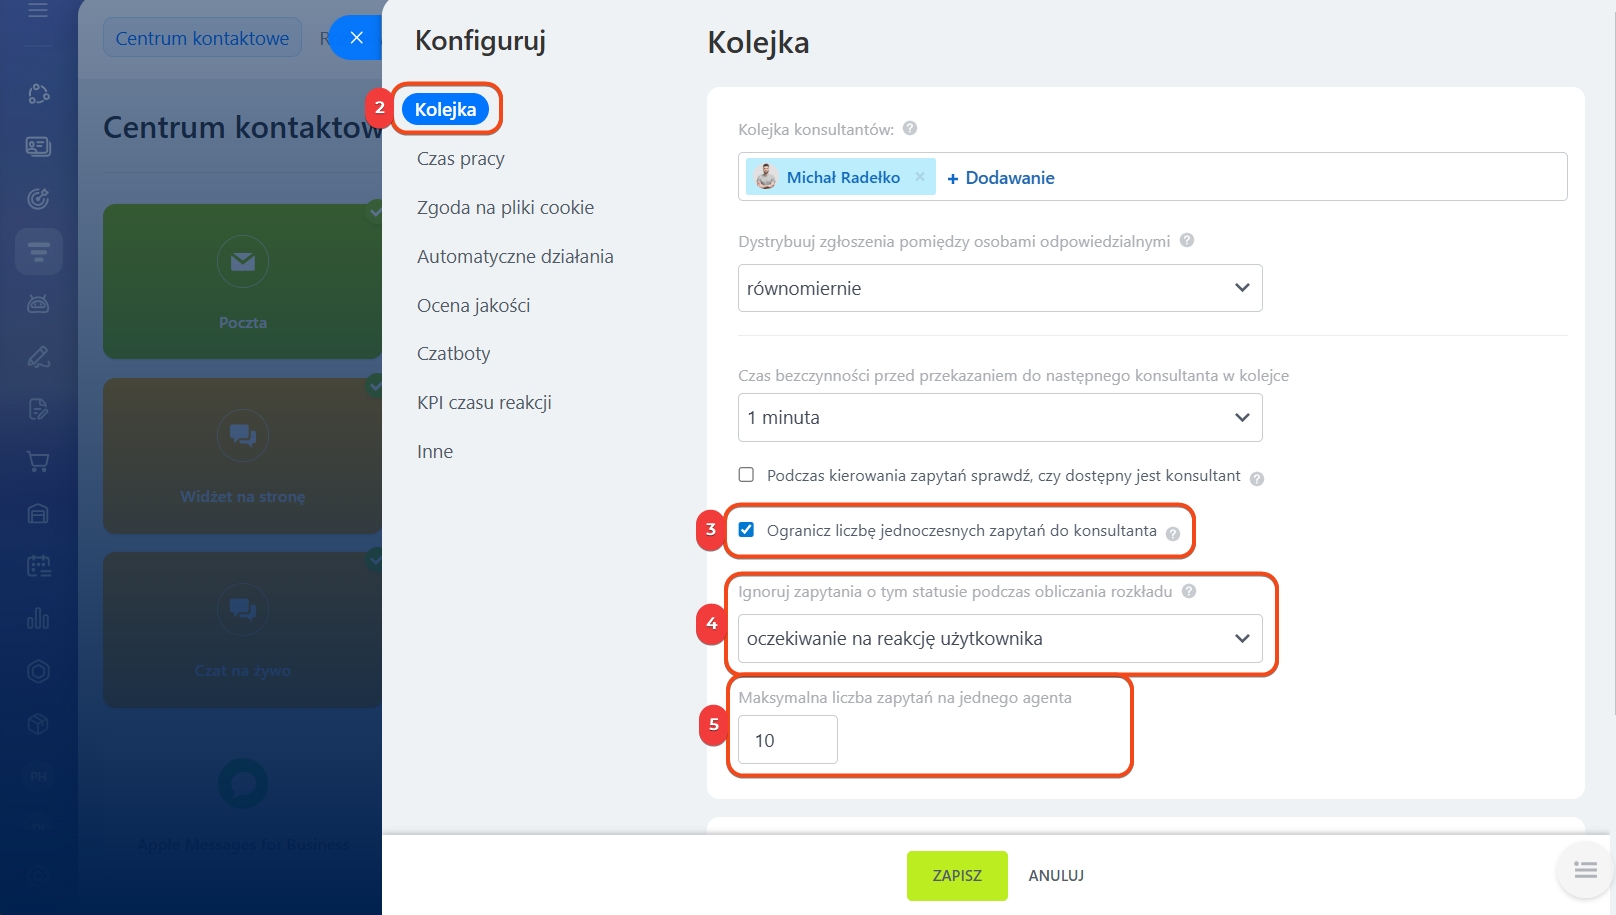Open KPI czasu reakcji section

tap(485, 403)
